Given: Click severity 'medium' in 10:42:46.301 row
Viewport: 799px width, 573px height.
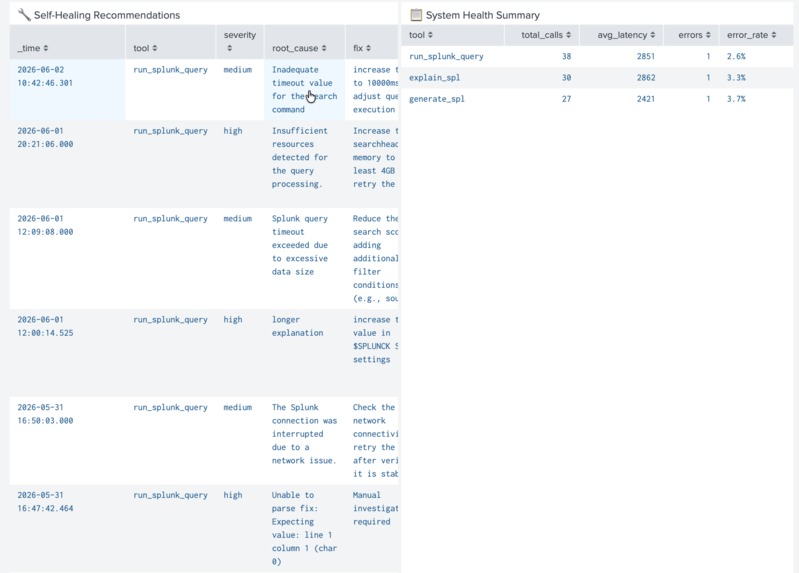Looking at the screenshot, I should click(x=237, y=69).
